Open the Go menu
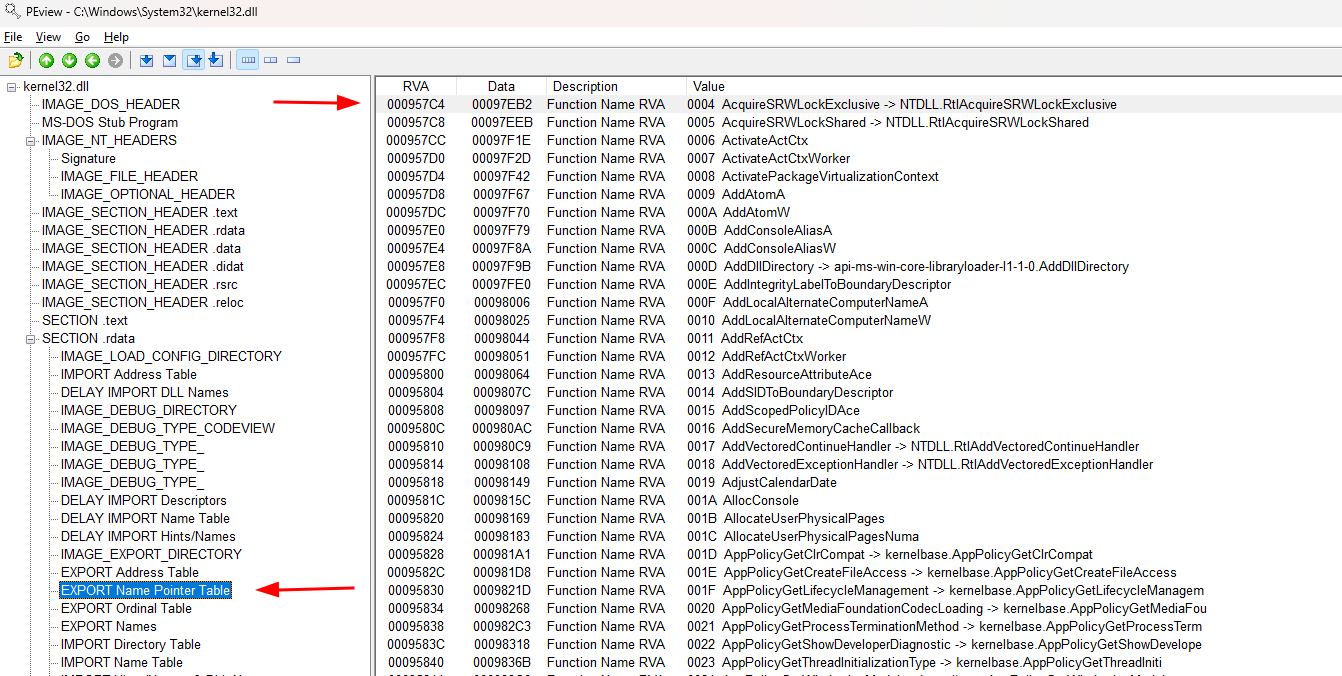The width and height of the screenshot is (1342, 676). 82,36
